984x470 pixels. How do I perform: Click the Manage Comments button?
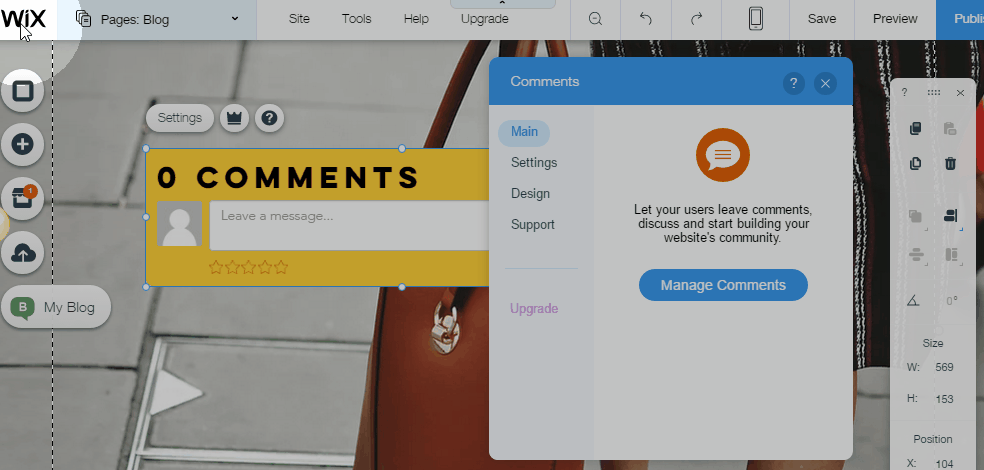723,285
